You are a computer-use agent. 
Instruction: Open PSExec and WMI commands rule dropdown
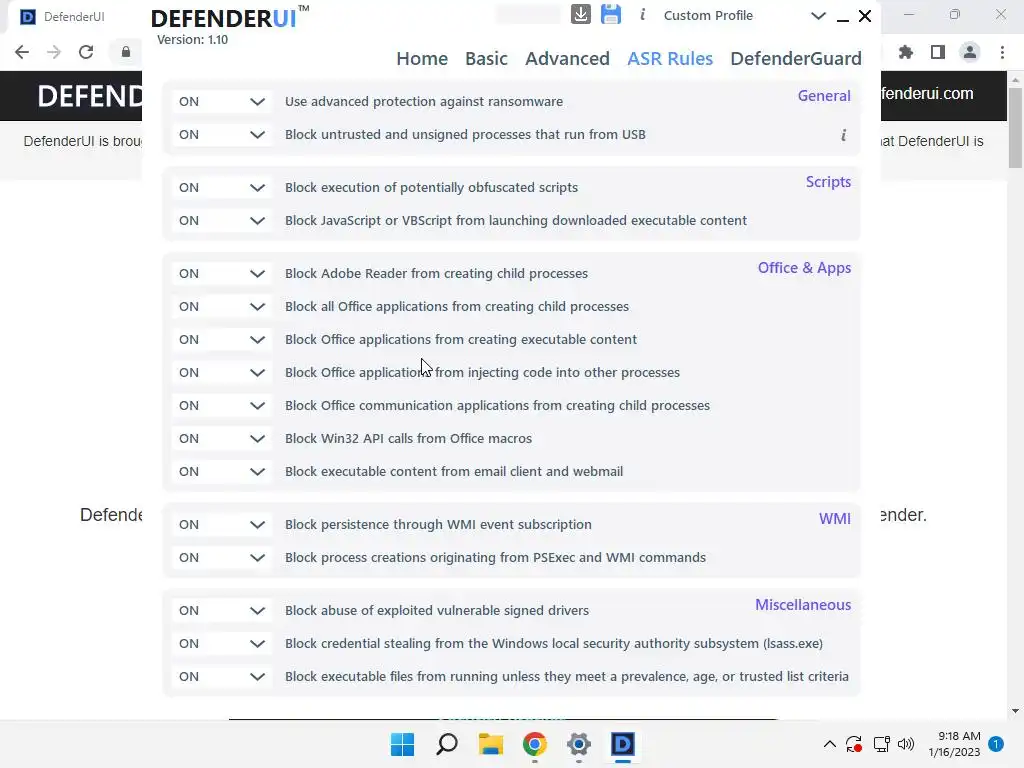coord(221,558)
